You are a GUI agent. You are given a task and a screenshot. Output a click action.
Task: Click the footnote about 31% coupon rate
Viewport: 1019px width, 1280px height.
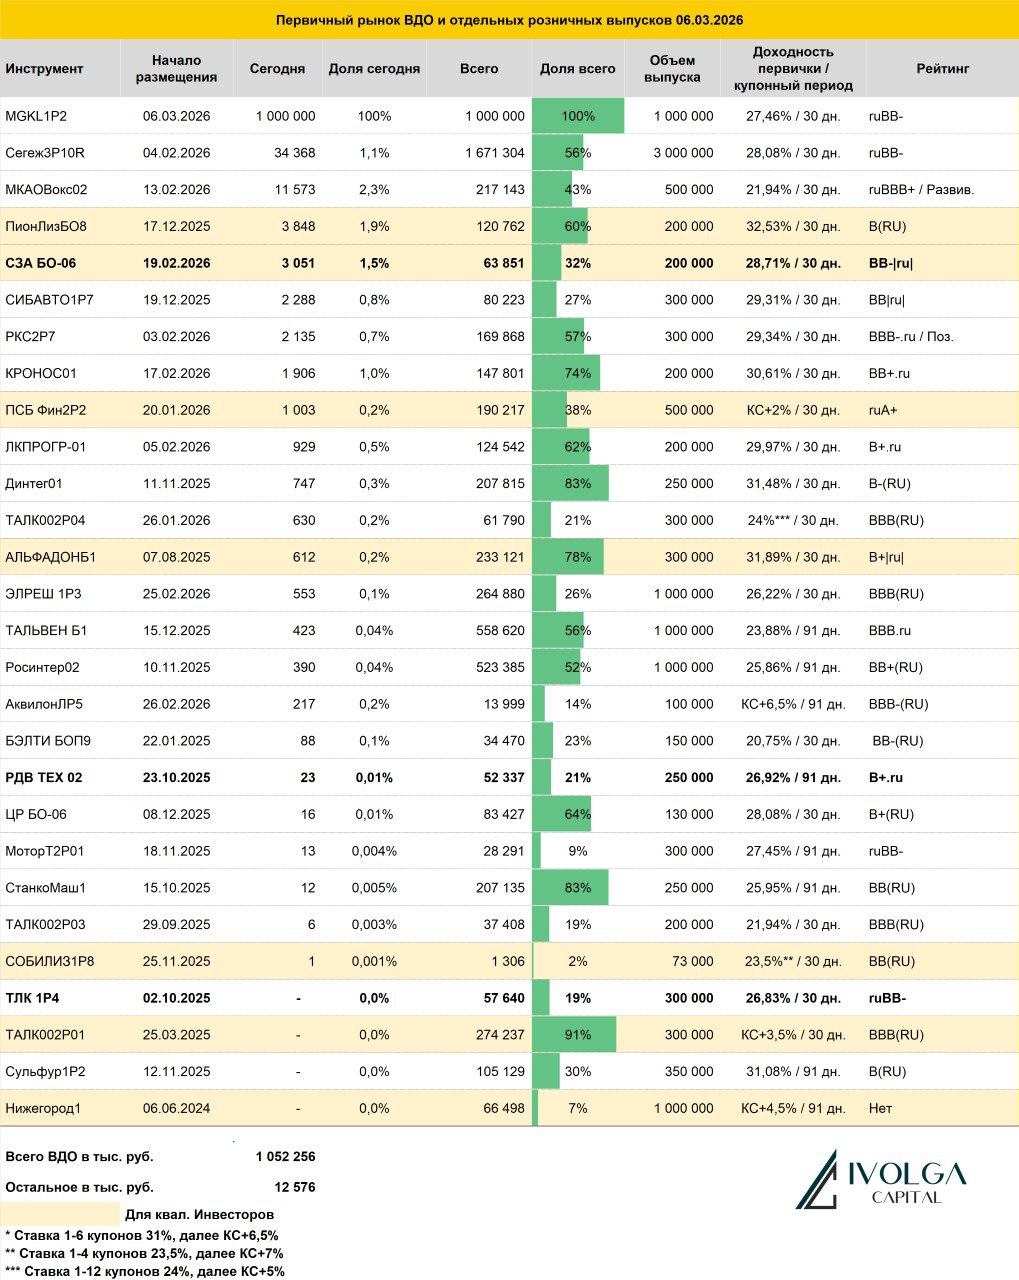click(x=142, y=1236)
